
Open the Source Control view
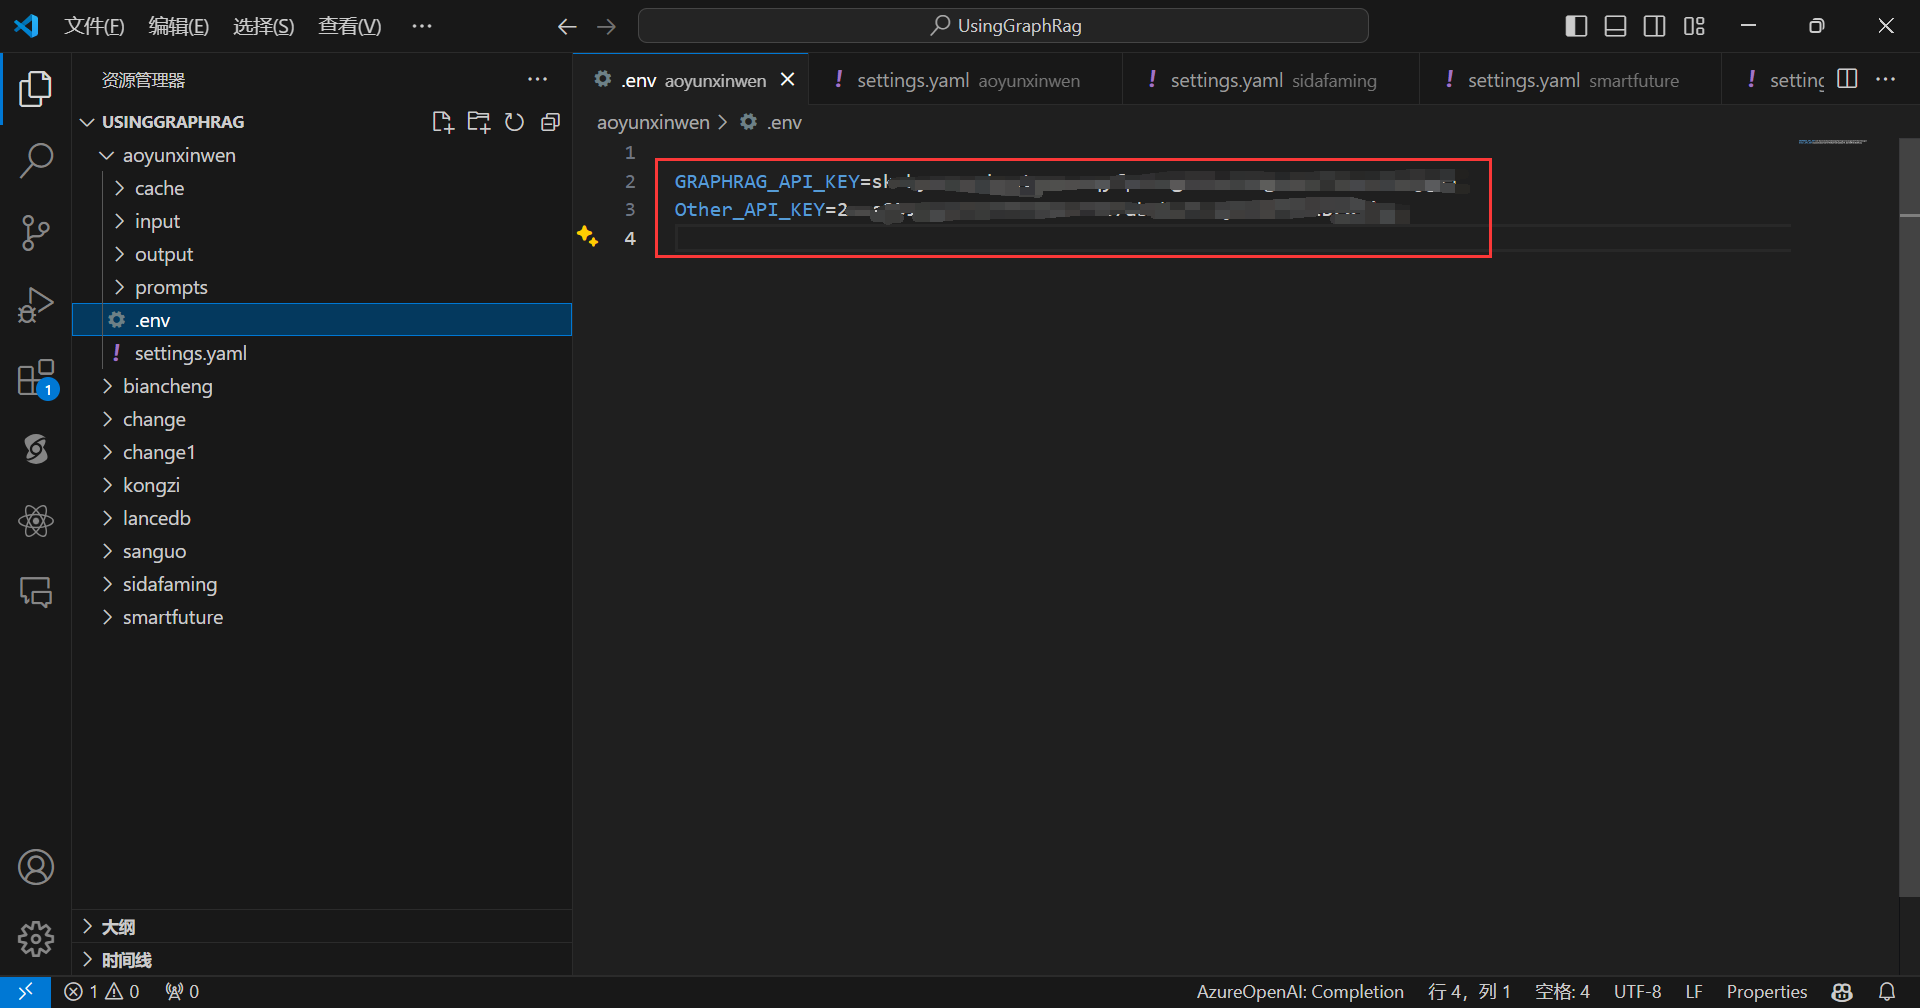[x=36, y=232]
